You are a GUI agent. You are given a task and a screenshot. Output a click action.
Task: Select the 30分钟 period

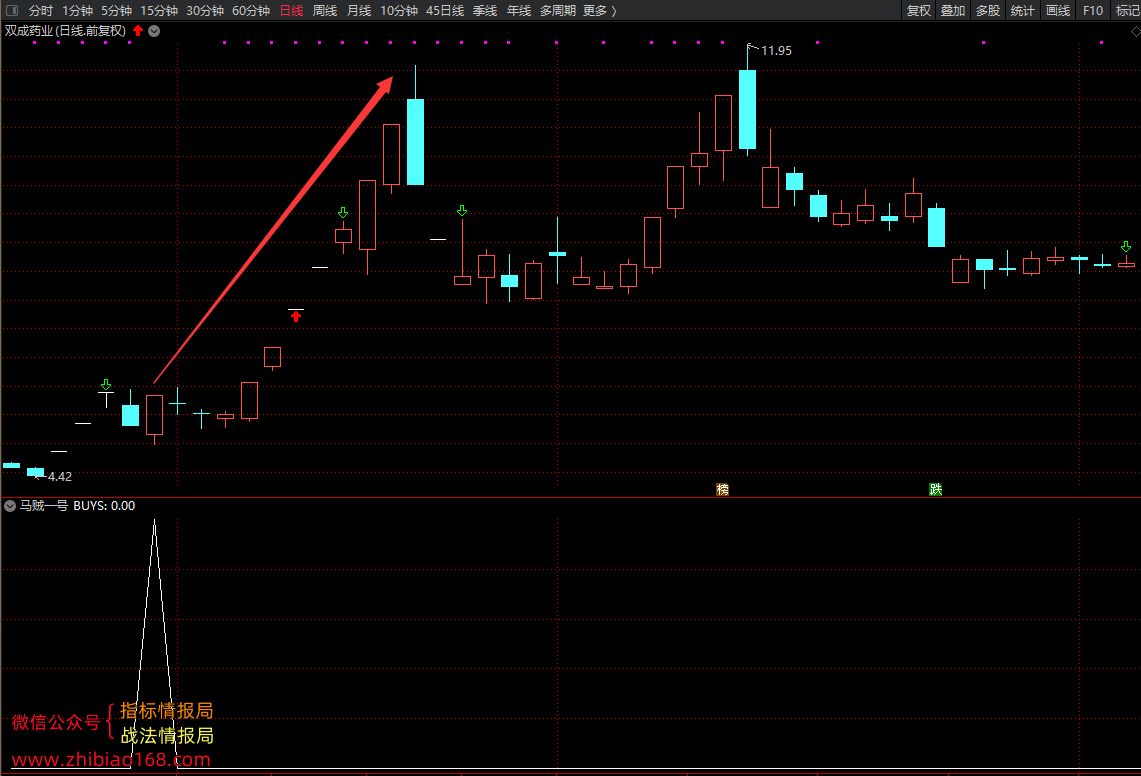click(204, 10)
